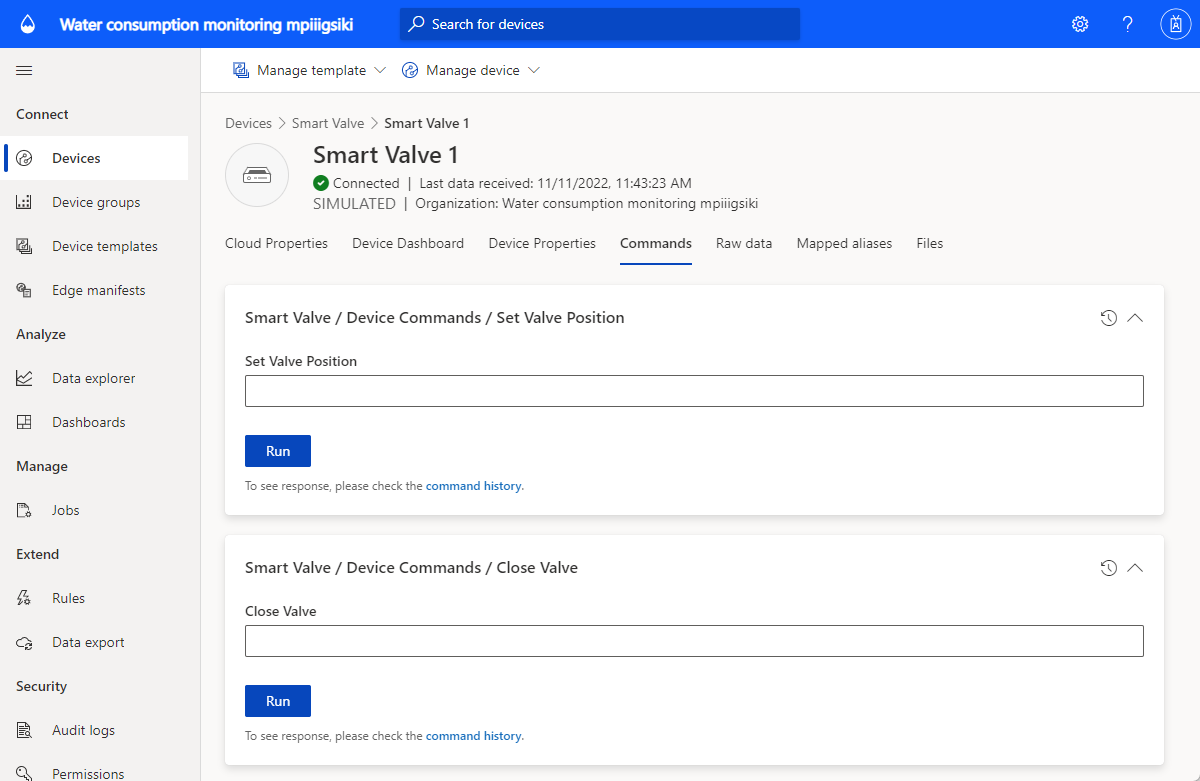1200x781 pixels.
Task: Click the hamburger menu icon in sidebar
Action: [24, 70]
